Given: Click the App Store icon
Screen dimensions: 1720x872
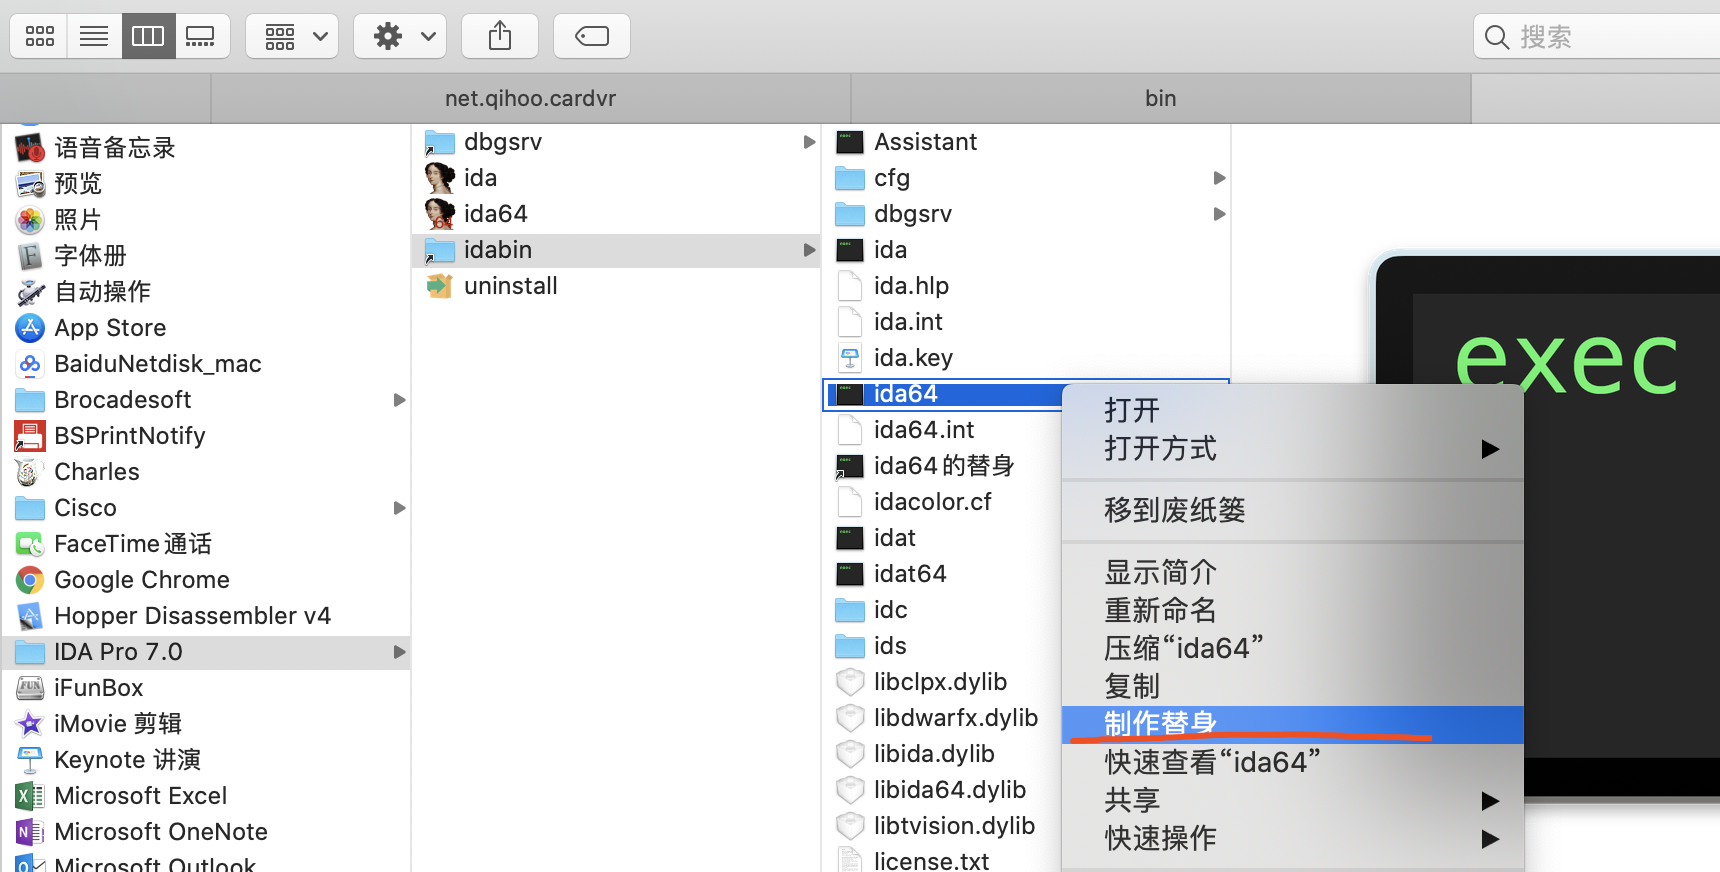Looking at the screenshot, I should tap(30, 328).
